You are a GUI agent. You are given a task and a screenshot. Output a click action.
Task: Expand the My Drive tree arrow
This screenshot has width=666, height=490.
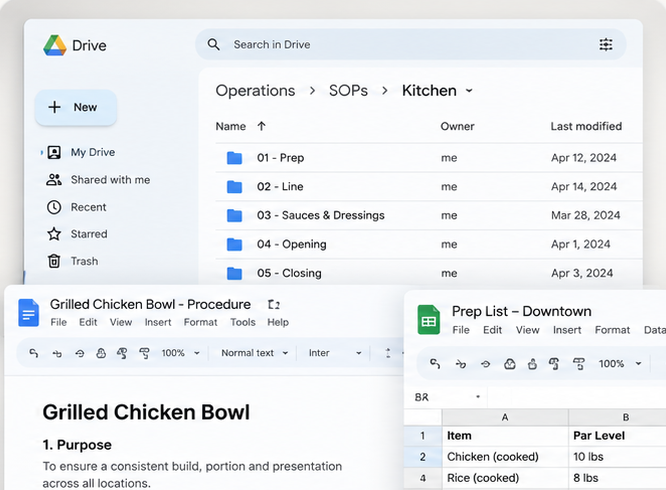click(x=42, y=152)
